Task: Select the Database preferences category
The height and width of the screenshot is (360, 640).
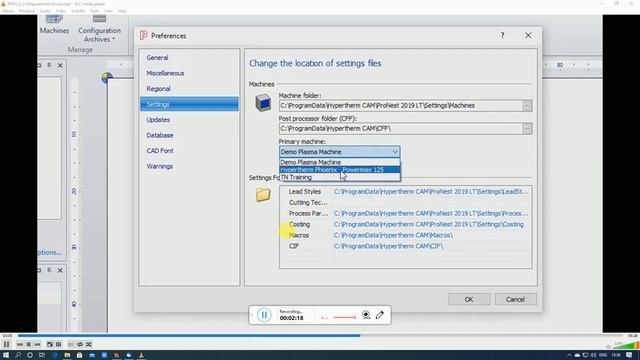Action: coord(160,135)
